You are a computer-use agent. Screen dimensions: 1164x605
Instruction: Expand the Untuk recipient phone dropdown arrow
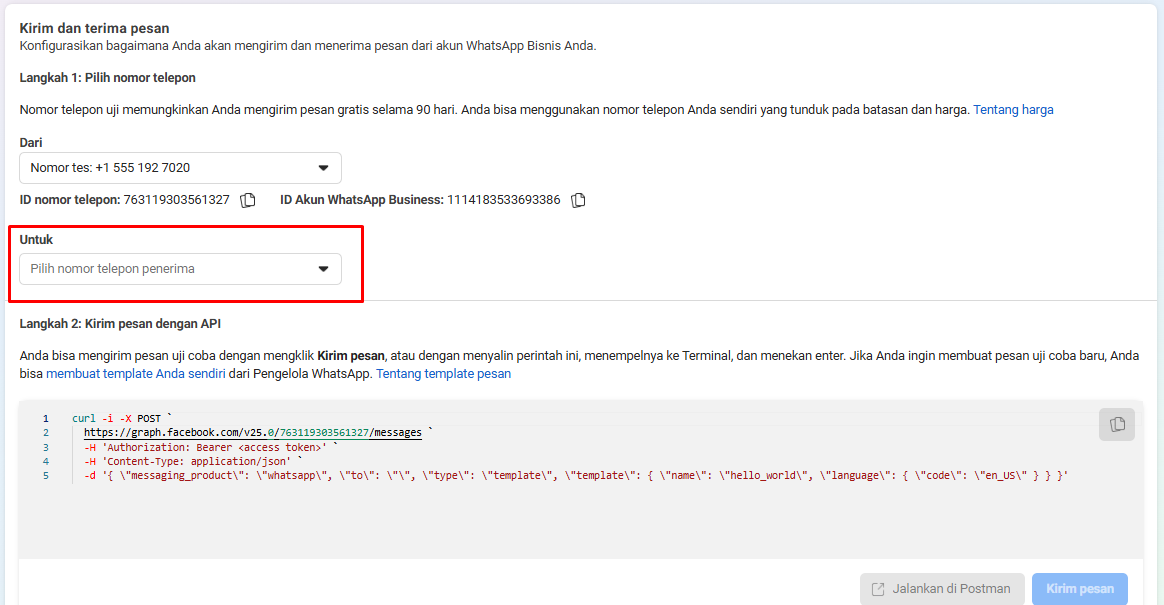click(324, 269)
